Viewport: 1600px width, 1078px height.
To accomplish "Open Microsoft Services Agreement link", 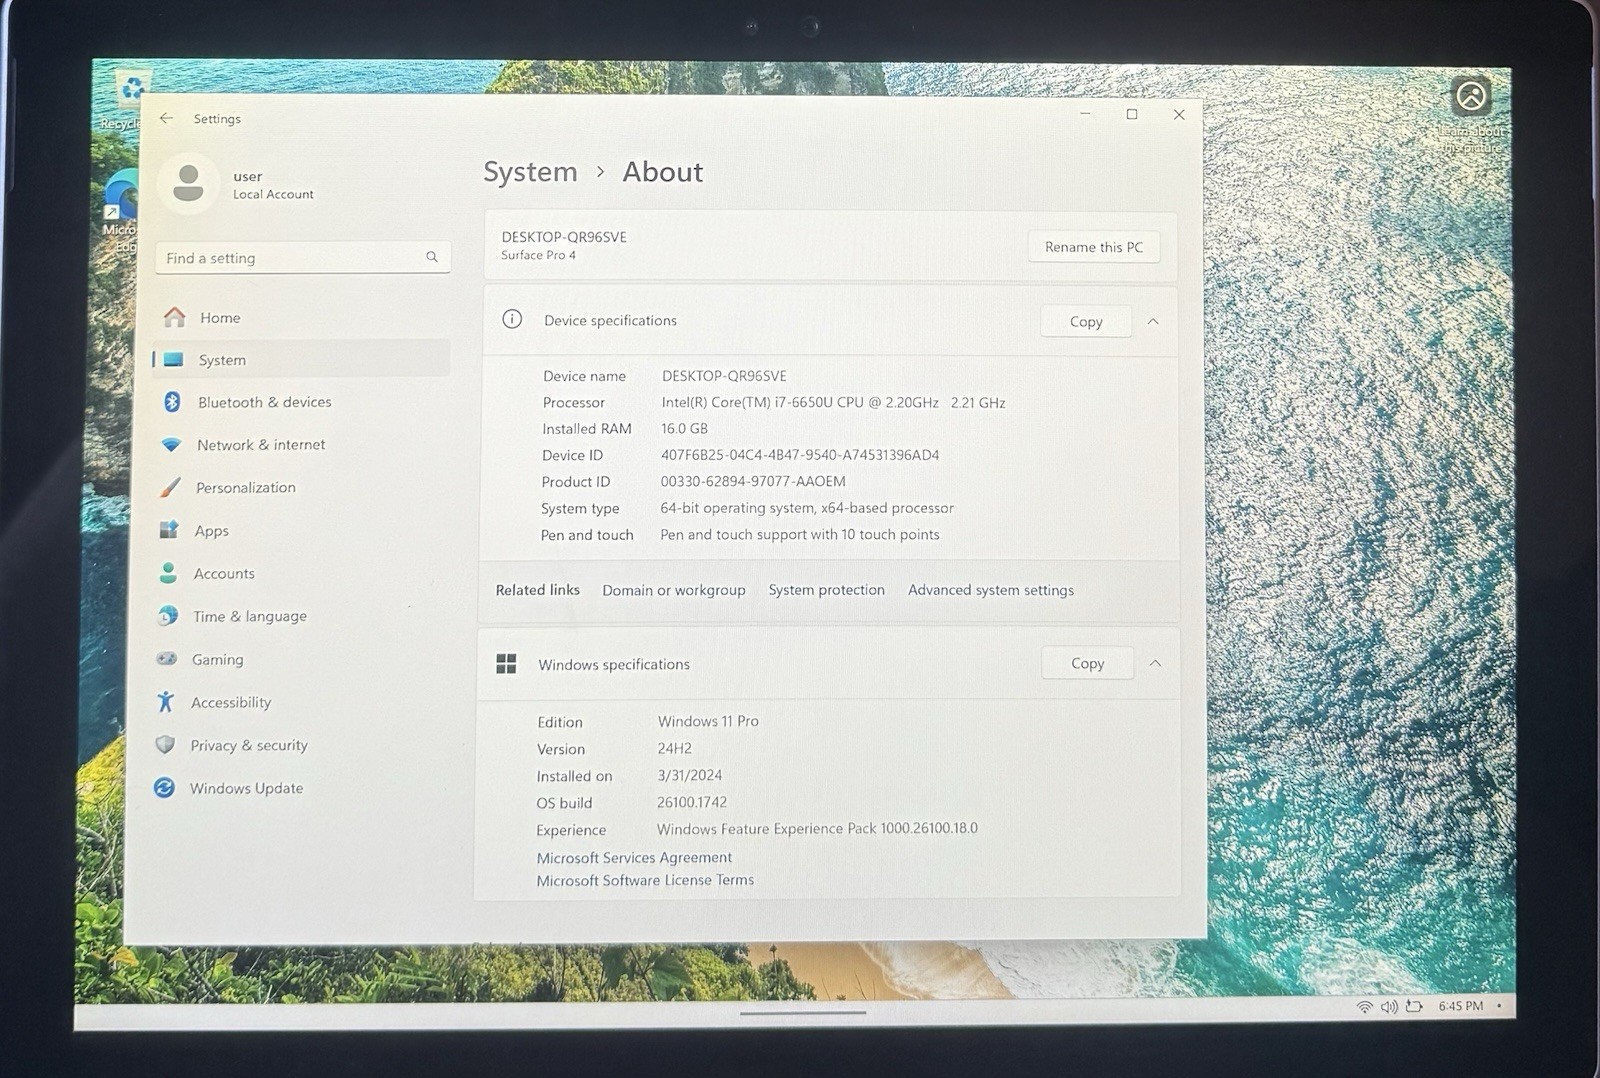I will click(x=634, y=857).
